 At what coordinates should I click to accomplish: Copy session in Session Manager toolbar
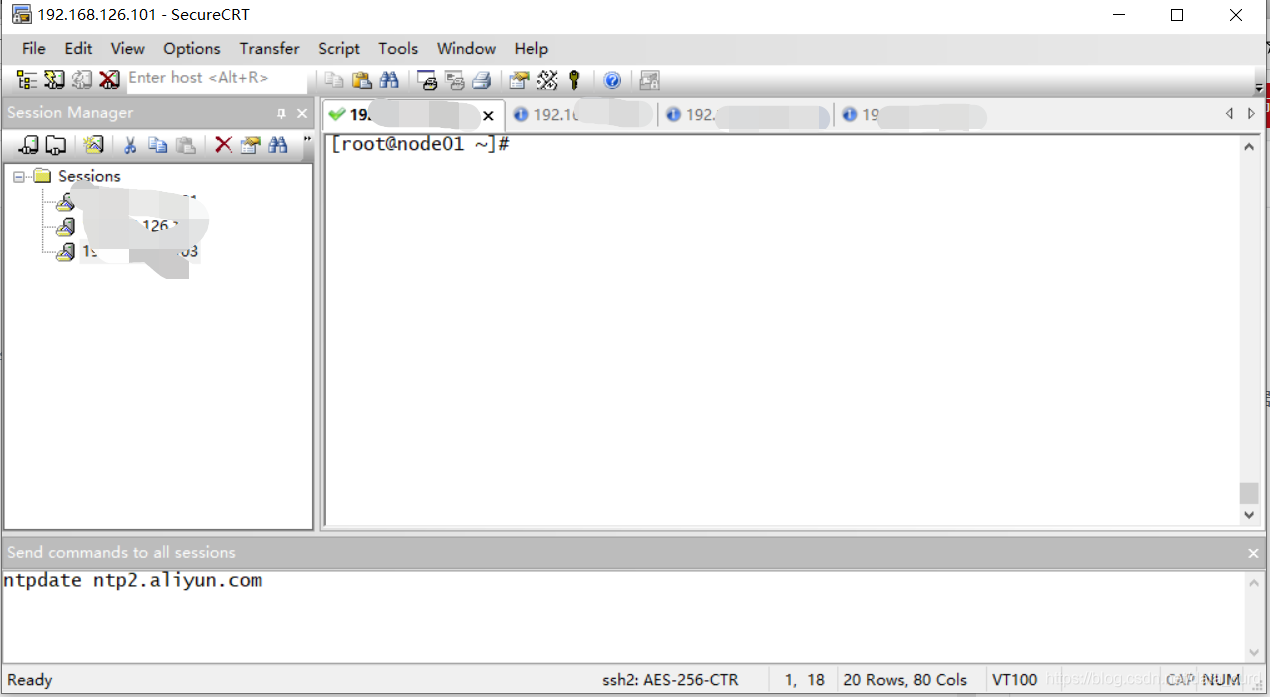[158, 145]
